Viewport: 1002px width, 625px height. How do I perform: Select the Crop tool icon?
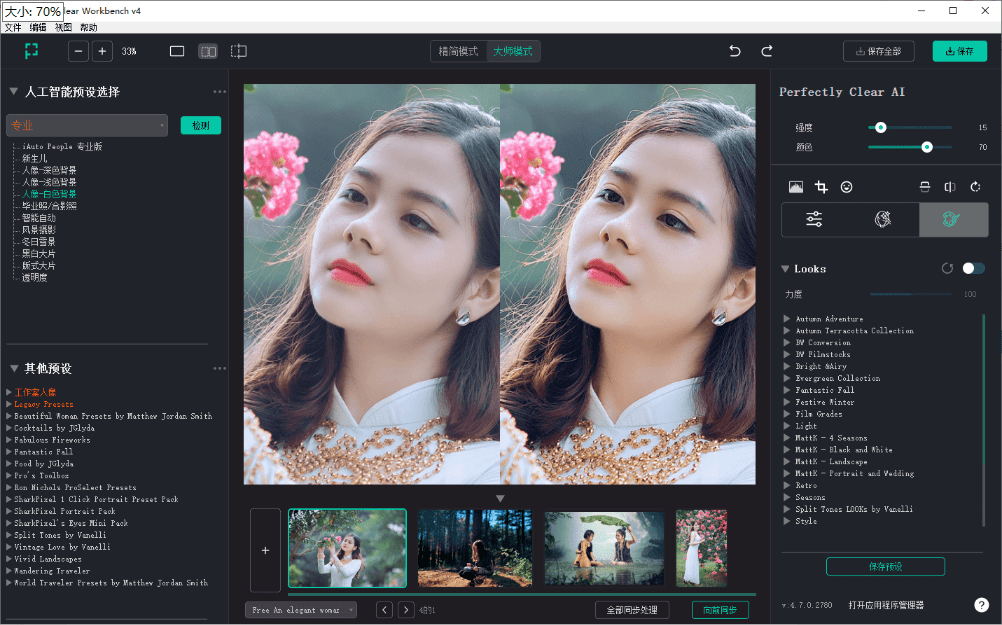coord(823,187)
